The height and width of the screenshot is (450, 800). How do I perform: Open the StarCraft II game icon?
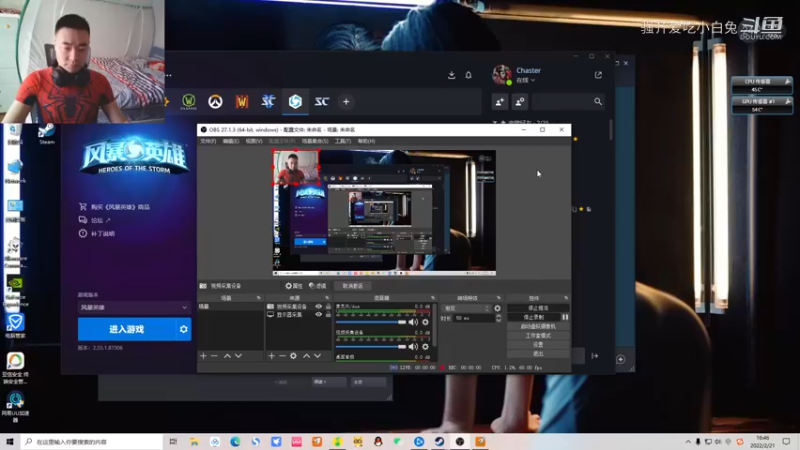point(268,102)
